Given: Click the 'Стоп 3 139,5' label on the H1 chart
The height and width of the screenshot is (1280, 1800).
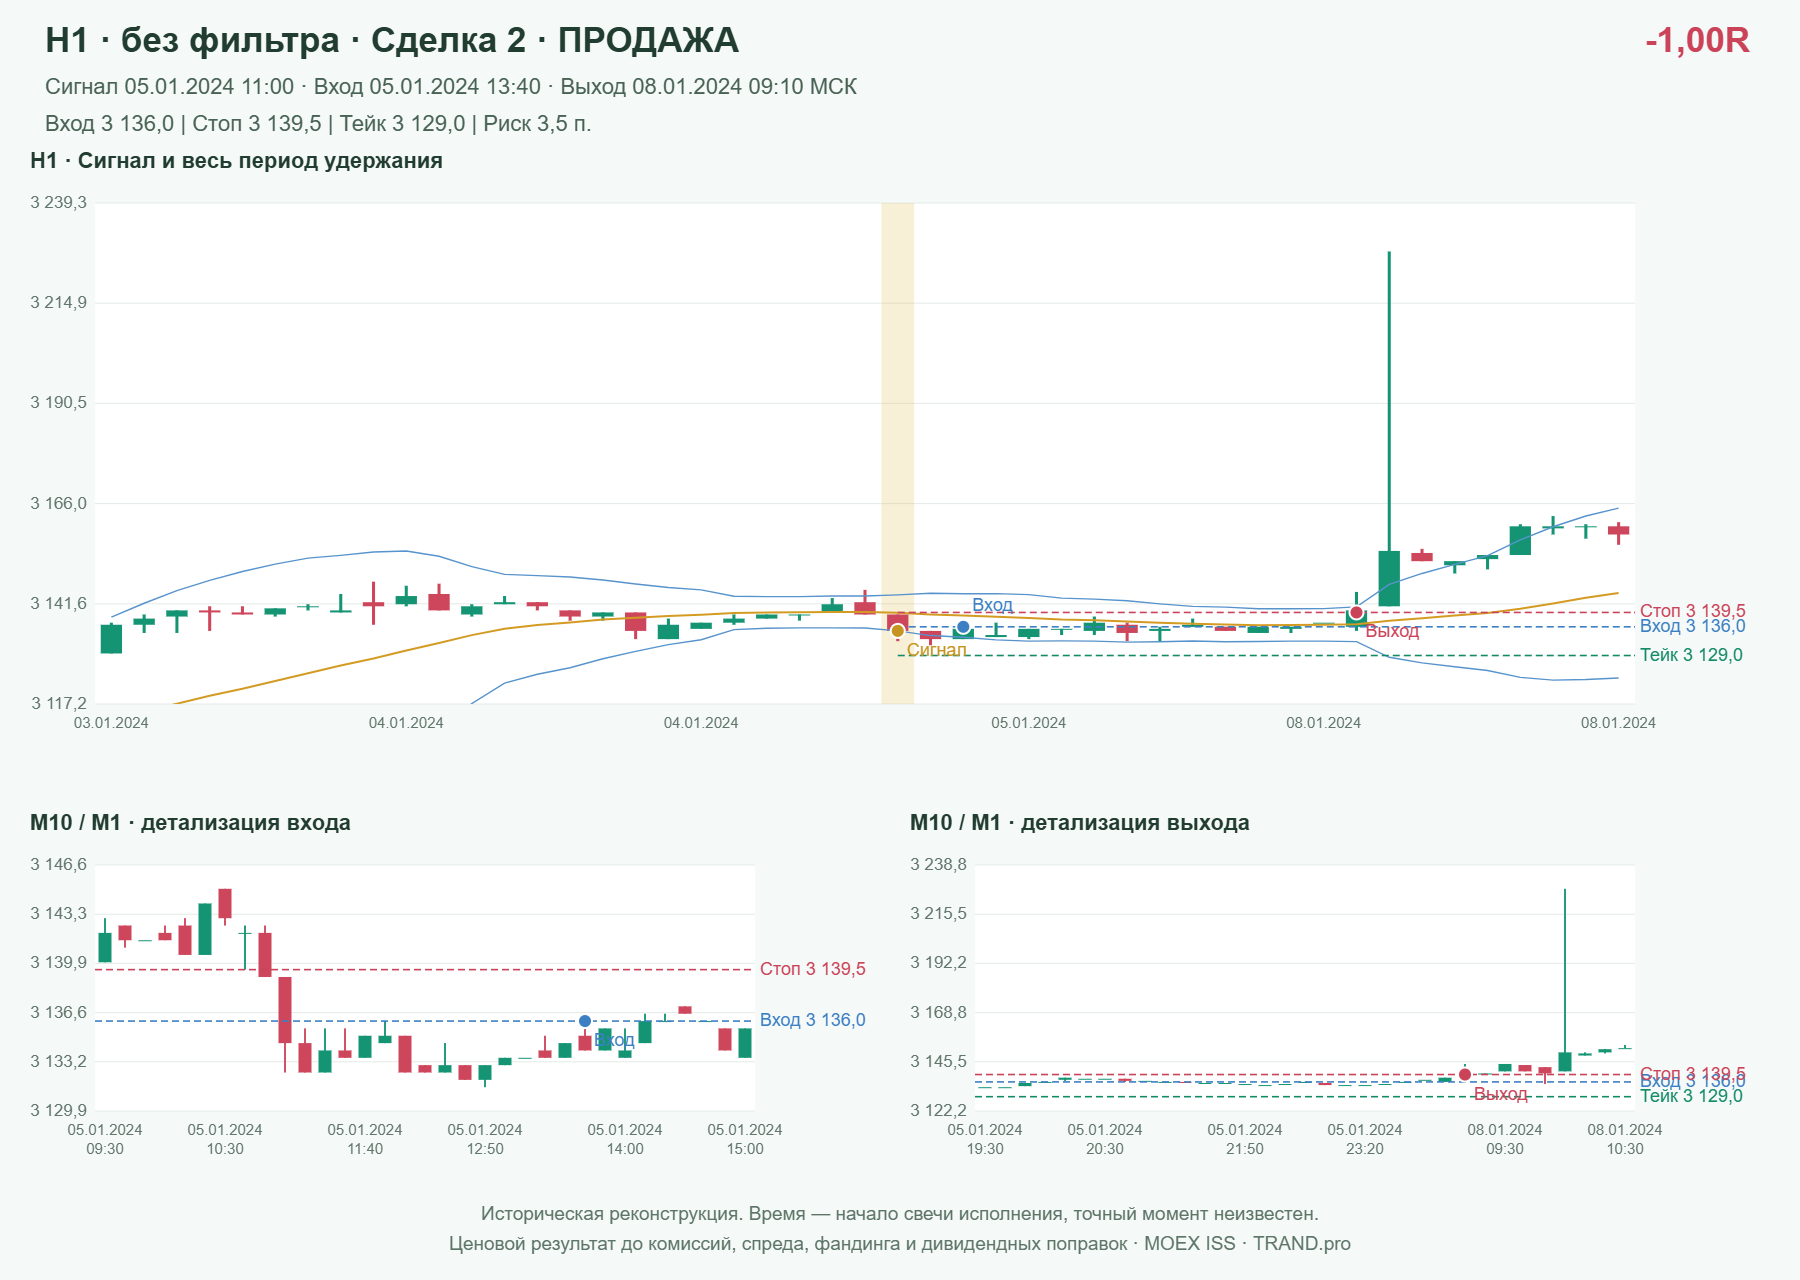Looking at the screenshot, I should [x=1693, y=611].
